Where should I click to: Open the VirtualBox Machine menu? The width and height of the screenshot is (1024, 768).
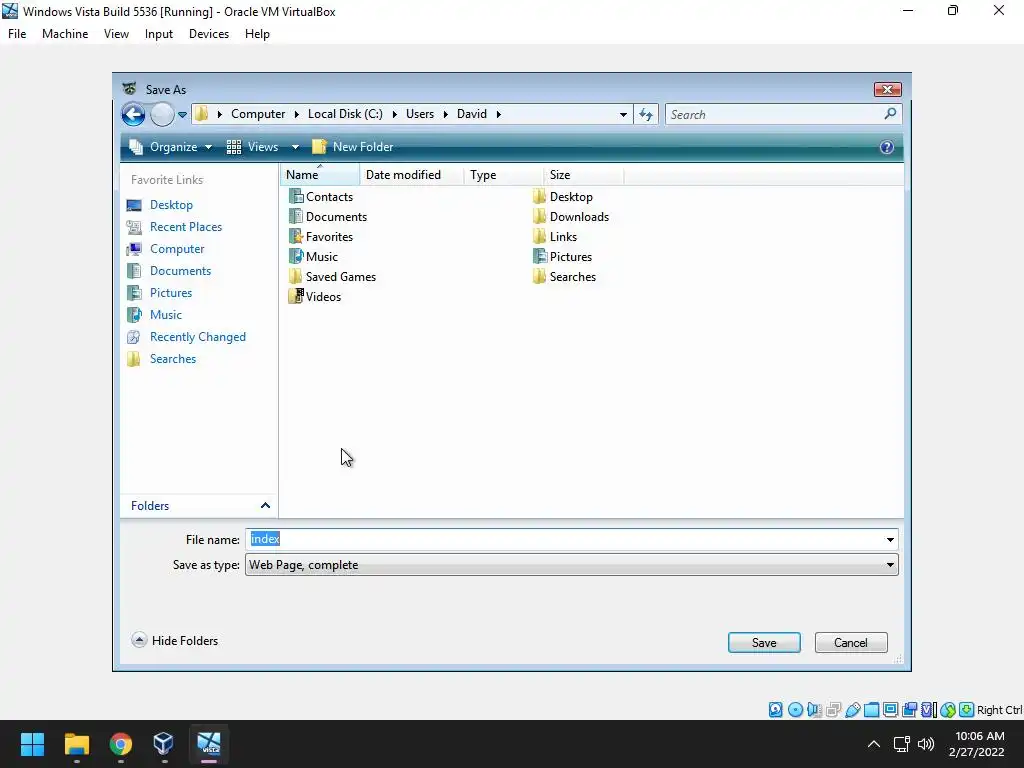click(65, 34)
